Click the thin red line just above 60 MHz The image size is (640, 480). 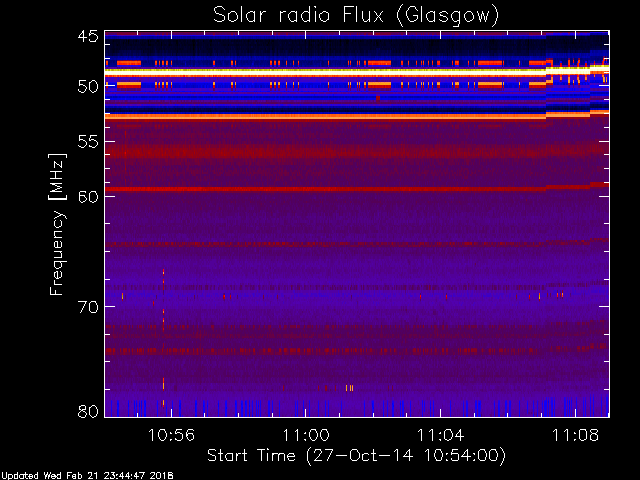click(325, 189)
